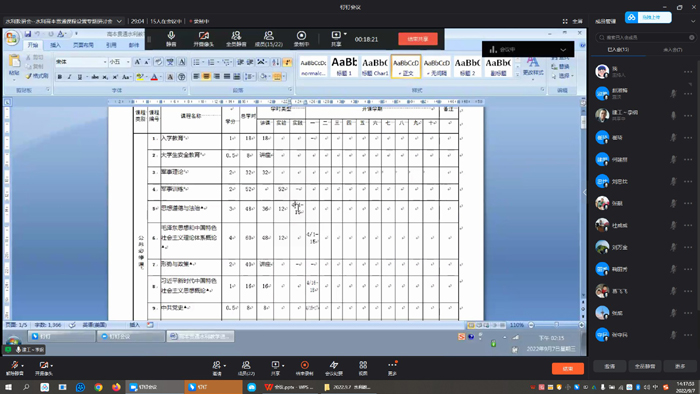Apply center alignment in the Word ribbon
The image size is (700, 394).
pos(206,77)
